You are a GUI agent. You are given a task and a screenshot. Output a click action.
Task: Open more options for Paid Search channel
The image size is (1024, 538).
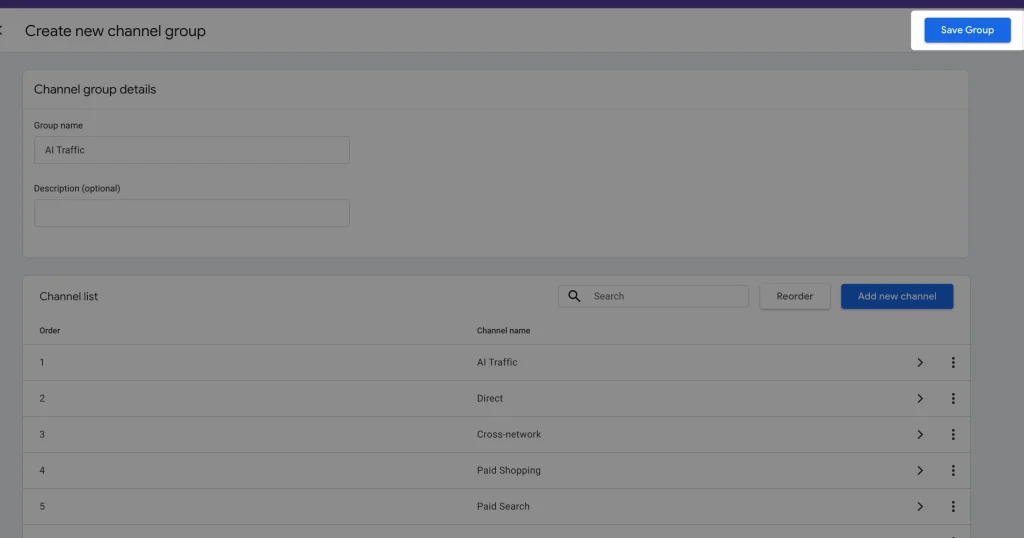953,506
